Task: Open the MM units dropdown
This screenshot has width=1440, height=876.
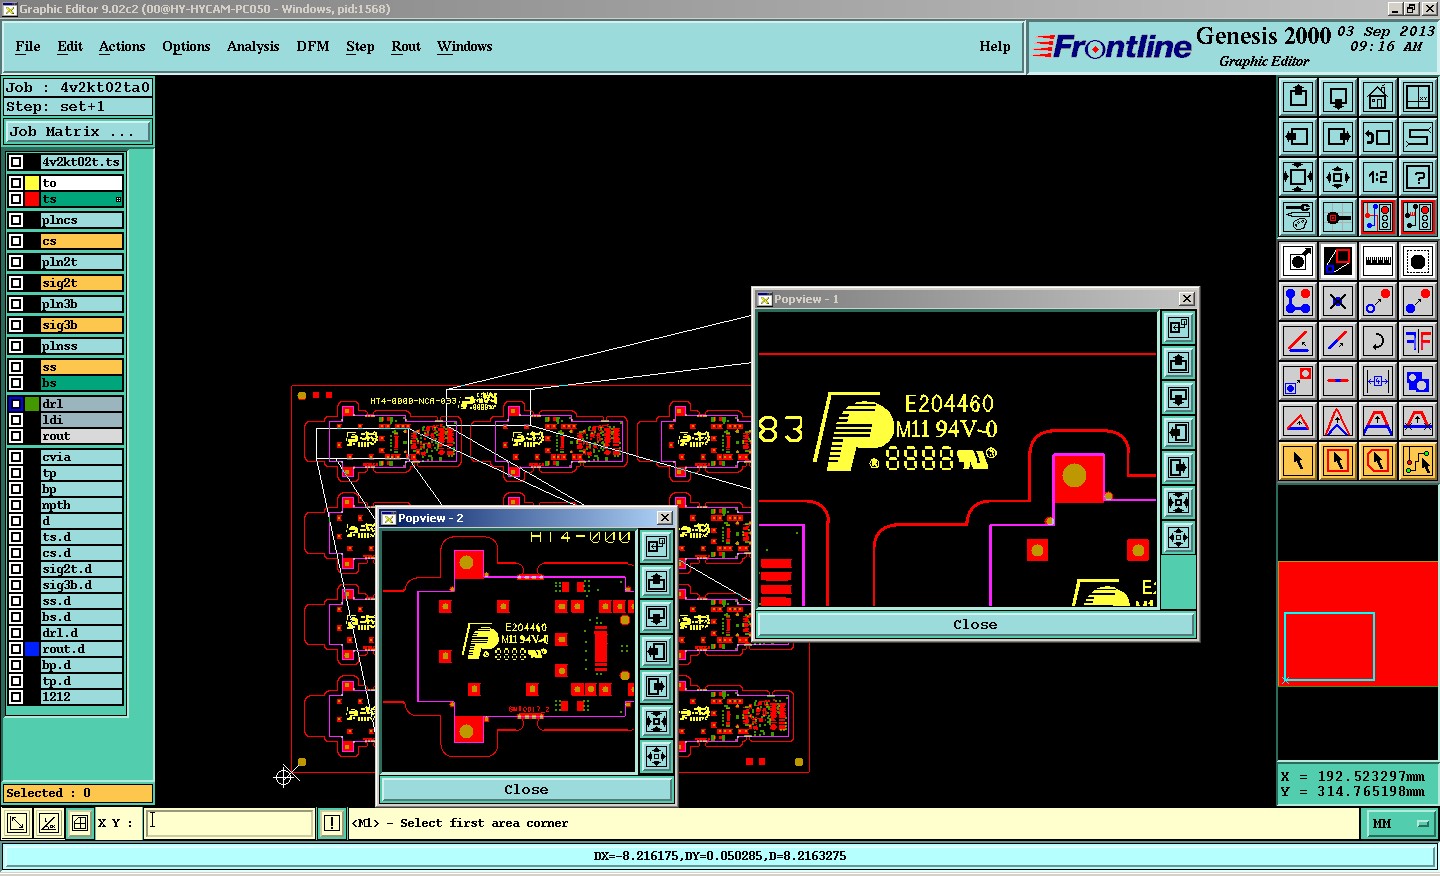Action: [x=1400, y=824]
